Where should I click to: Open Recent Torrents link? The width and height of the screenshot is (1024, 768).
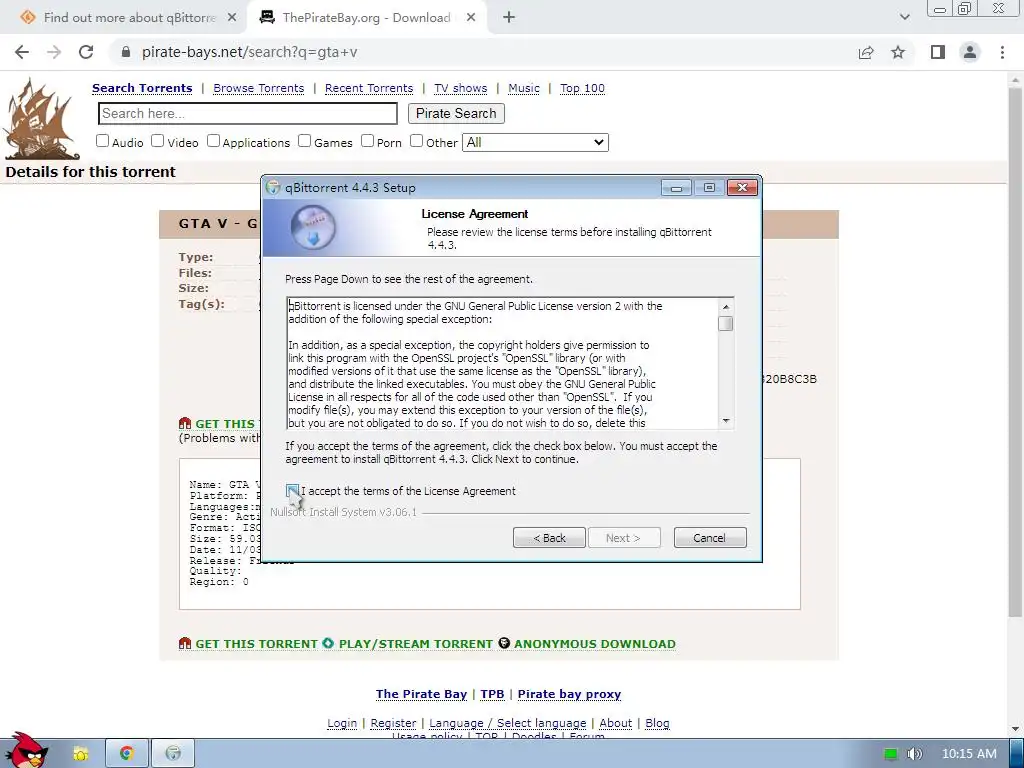click(x=369, y=88)
